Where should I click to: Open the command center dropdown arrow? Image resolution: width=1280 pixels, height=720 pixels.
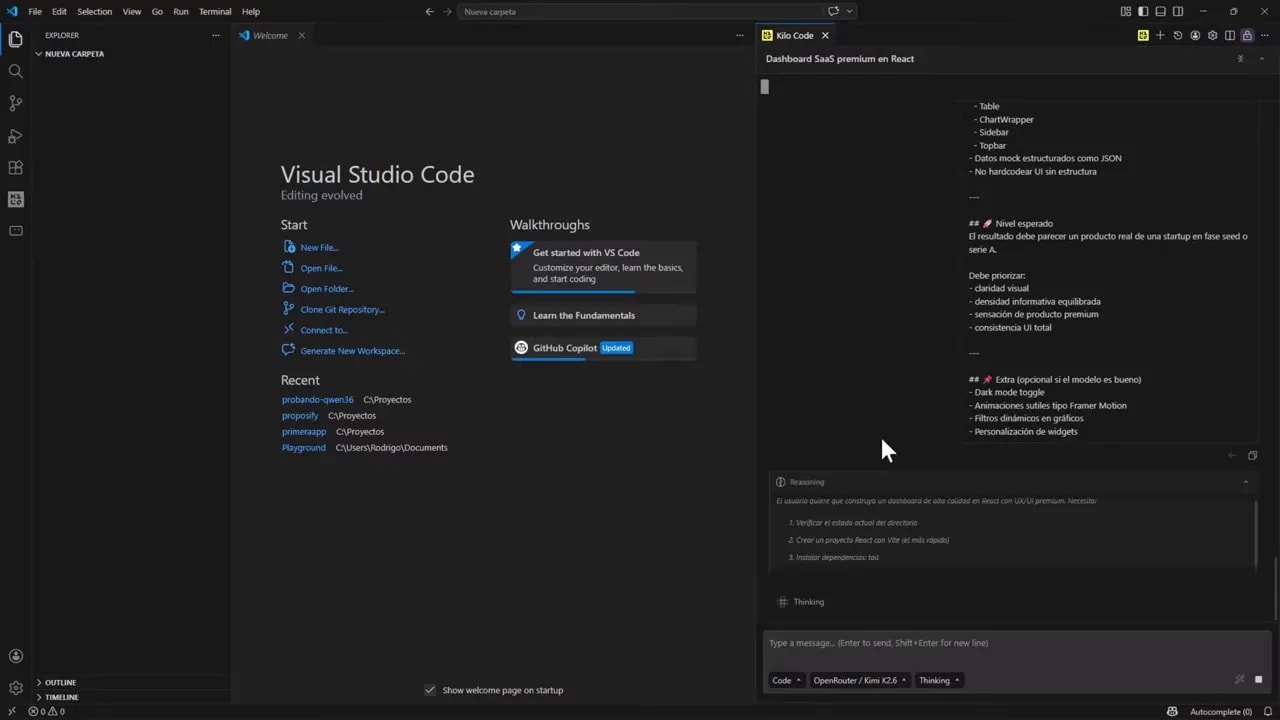pyautogui.click(x=850, y=11)
